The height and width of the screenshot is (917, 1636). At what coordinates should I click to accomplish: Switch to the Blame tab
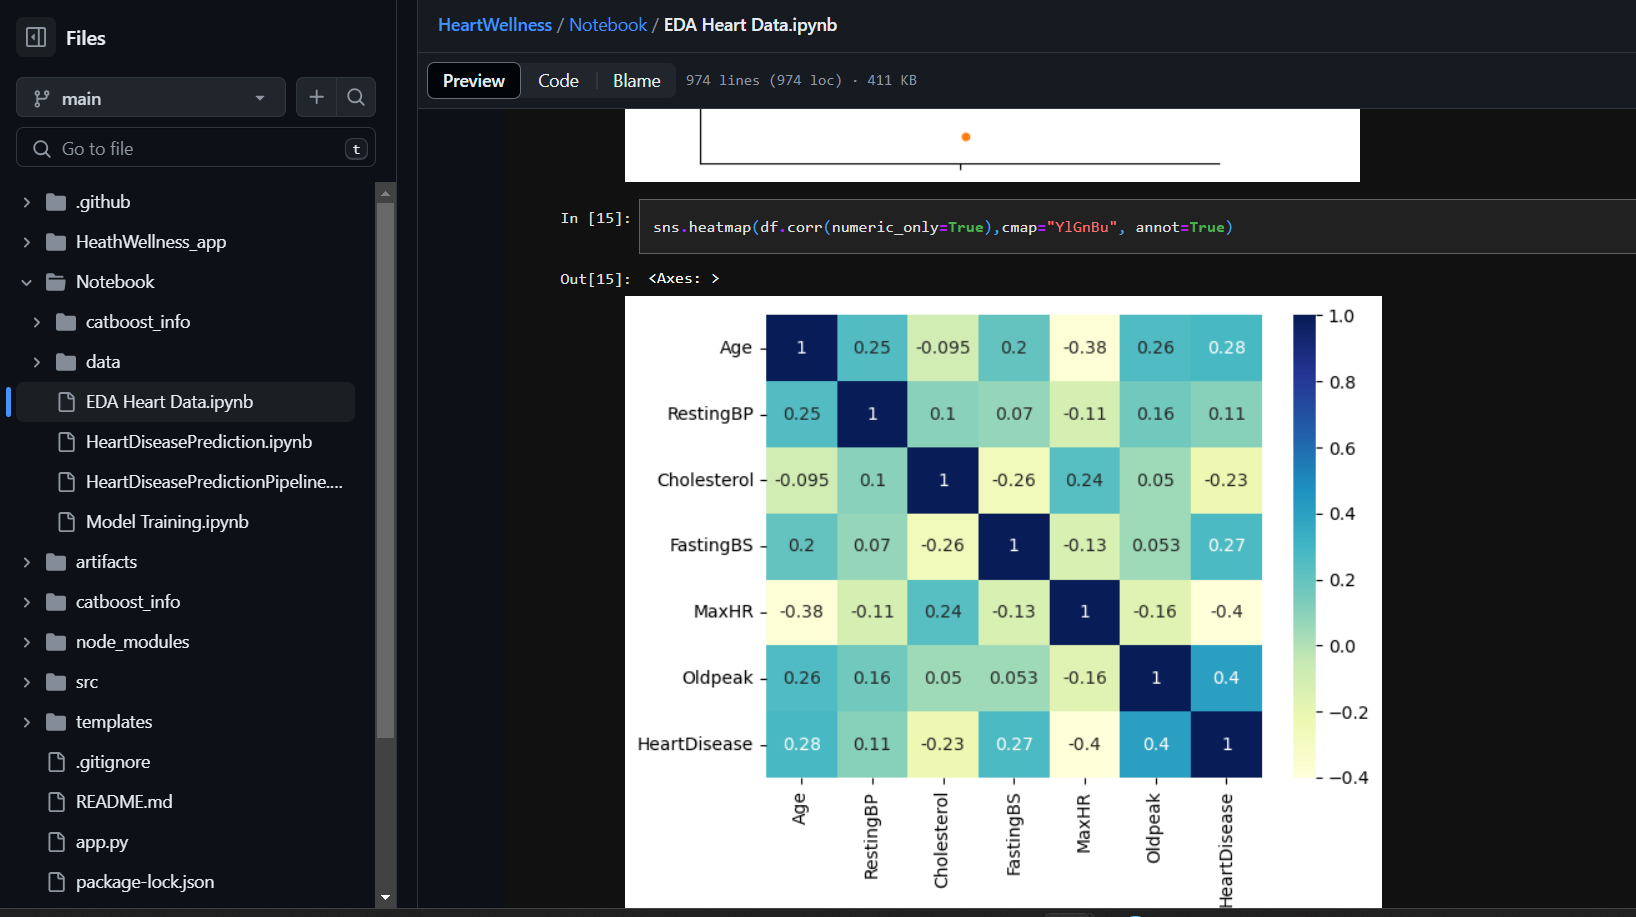coord(636,81)
